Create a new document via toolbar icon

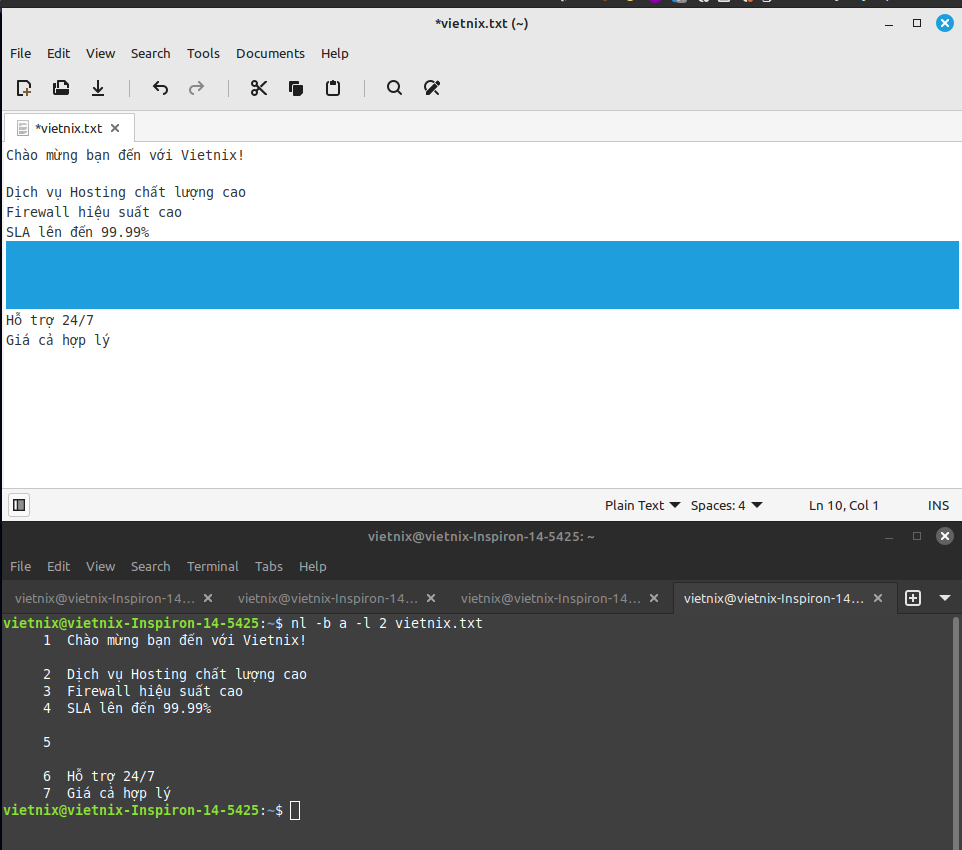[x=24, y=88]
